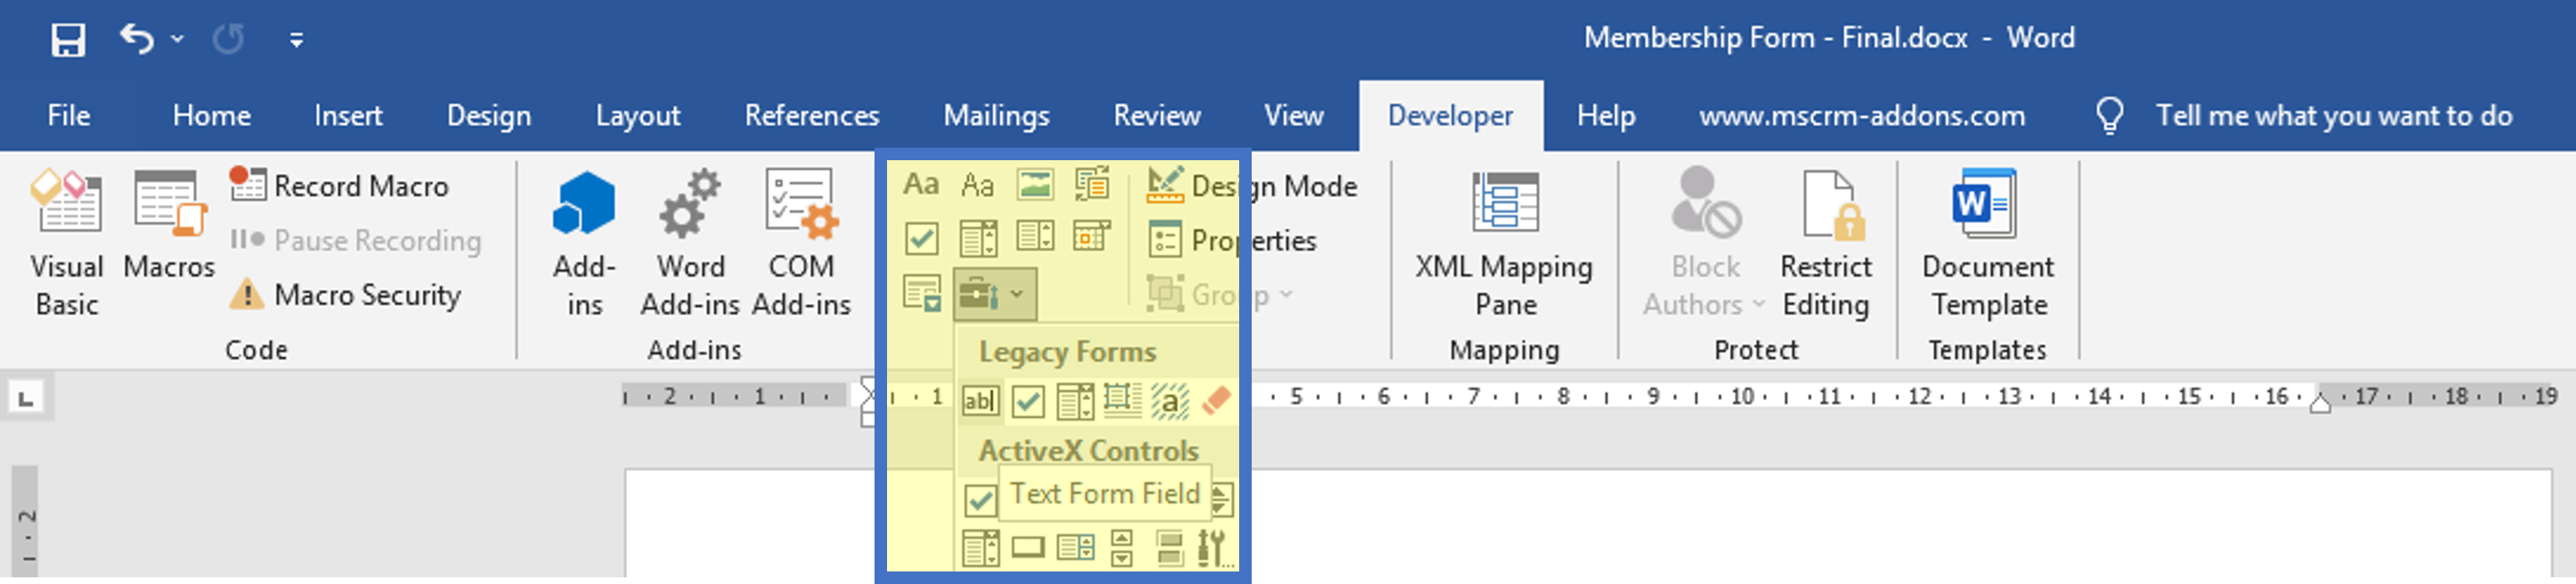Open the Layout tab
The width and height of the screenshot is (2576, 584).
click(x=638, y=116)
